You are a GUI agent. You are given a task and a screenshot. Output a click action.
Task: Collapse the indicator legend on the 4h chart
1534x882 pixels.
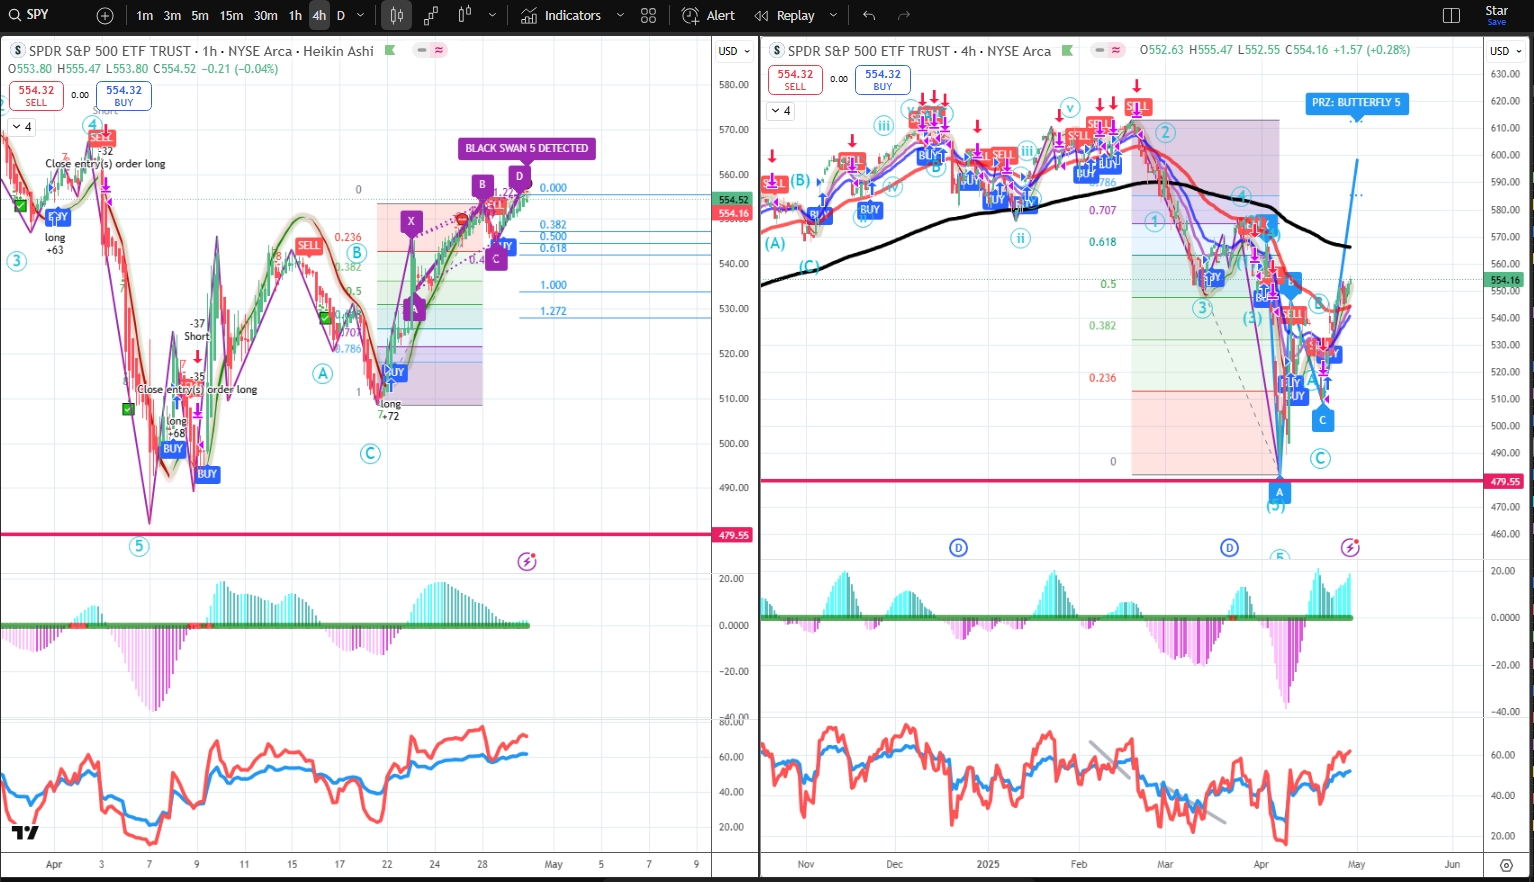pyautogui.click(x=781, y=111)
